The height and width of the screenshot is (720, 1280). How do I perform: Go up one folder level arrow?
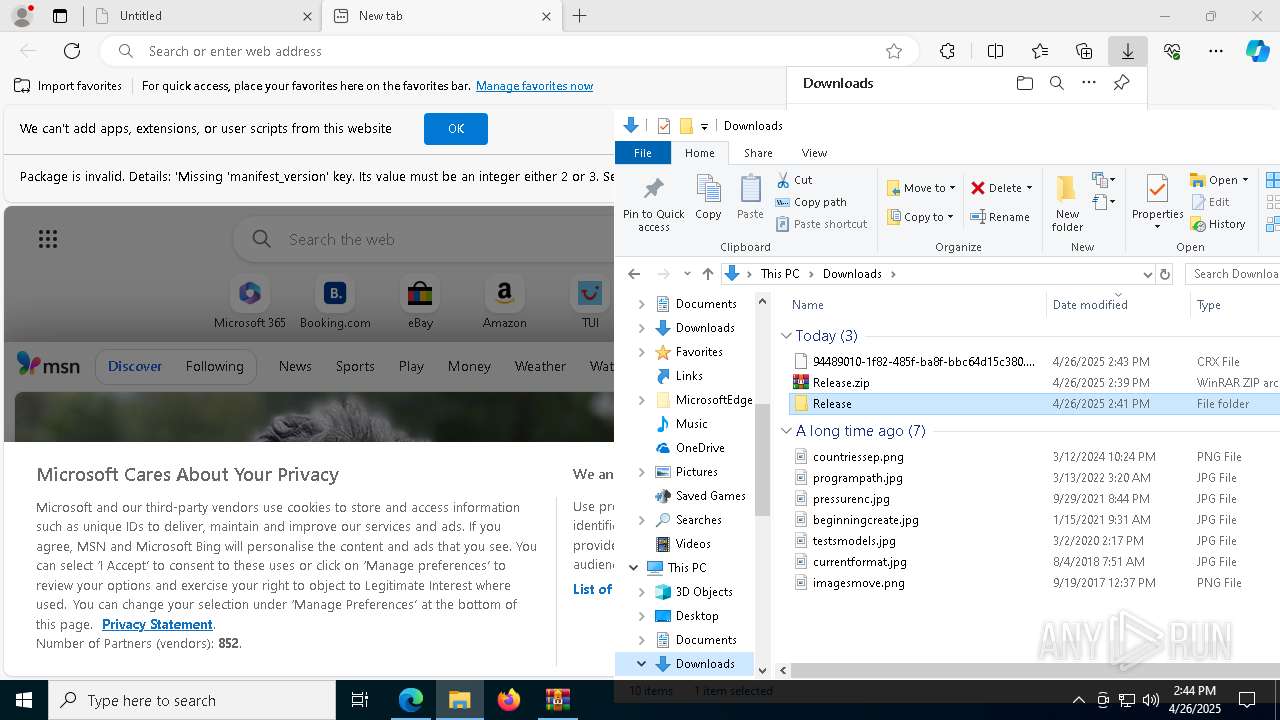tap(708, 274)
